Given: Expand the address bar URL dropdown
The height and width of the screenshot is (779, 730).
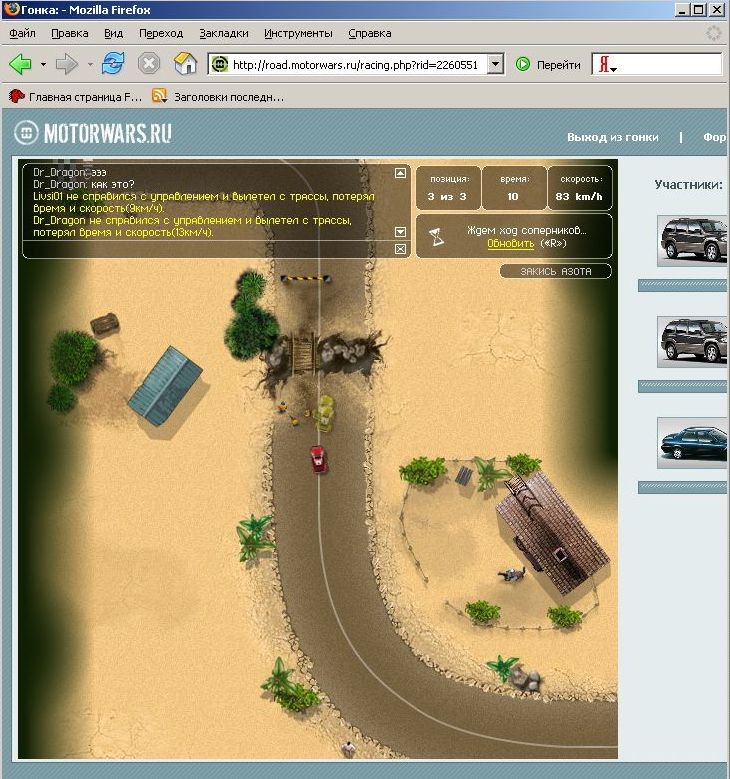Looking at the screenshot, I should [x=495, y=64].
